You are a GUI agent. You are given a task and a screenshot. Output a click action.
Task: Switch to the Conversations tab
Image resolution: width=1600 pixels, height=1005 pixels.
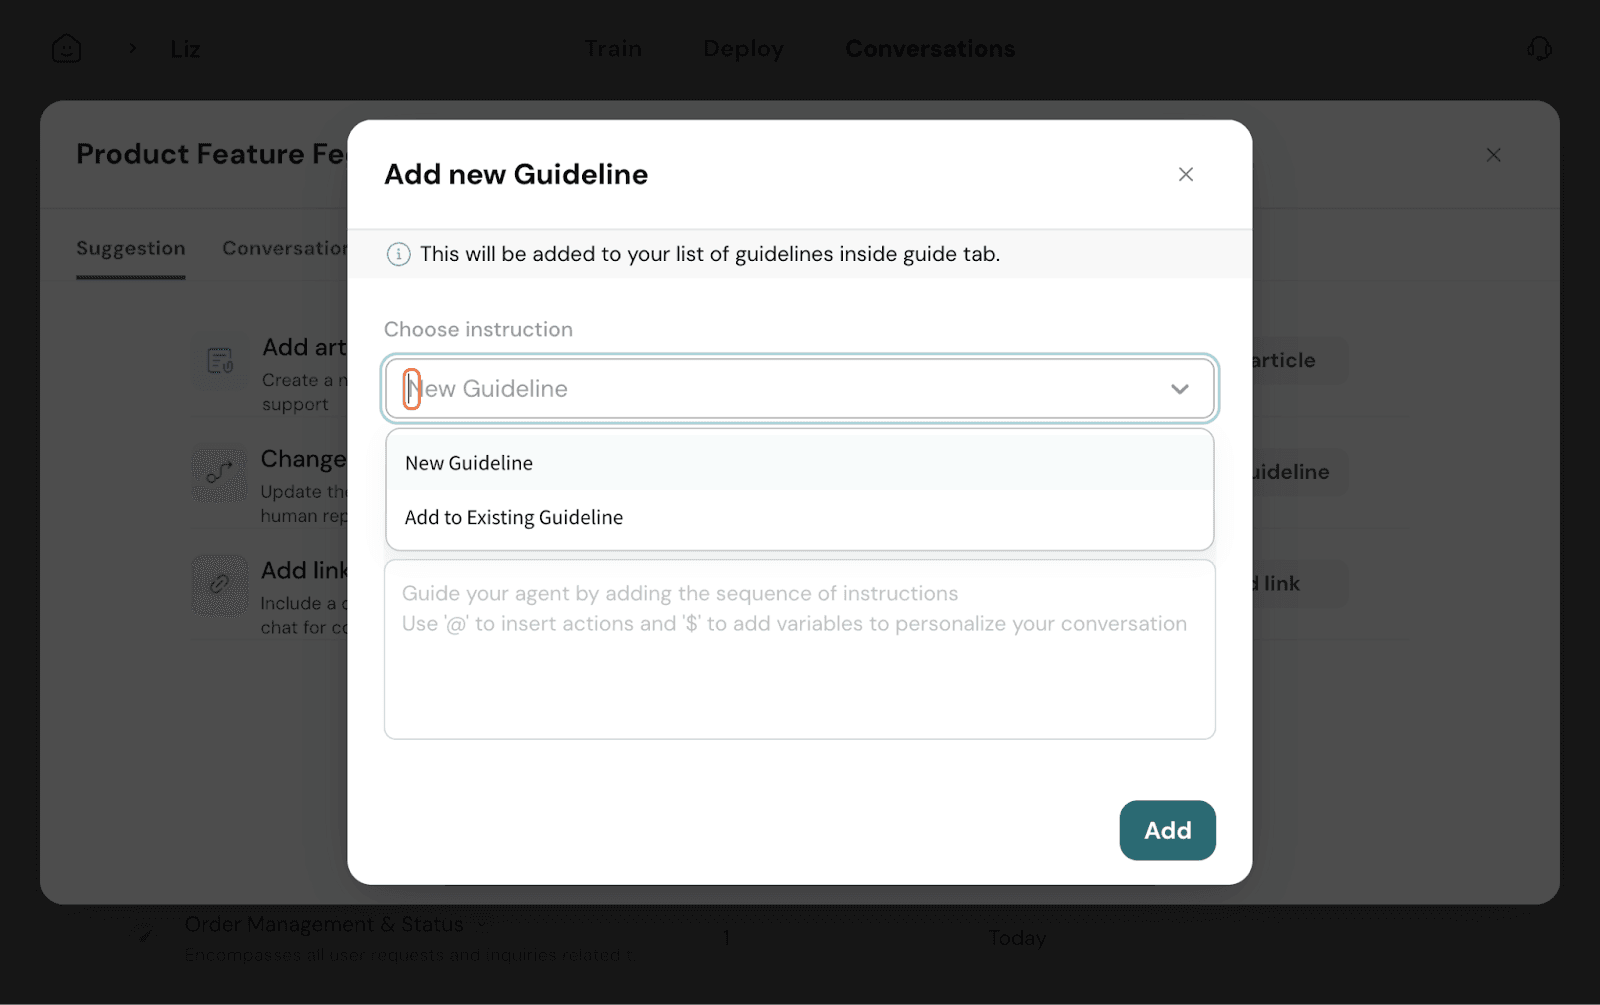point(930,48)
